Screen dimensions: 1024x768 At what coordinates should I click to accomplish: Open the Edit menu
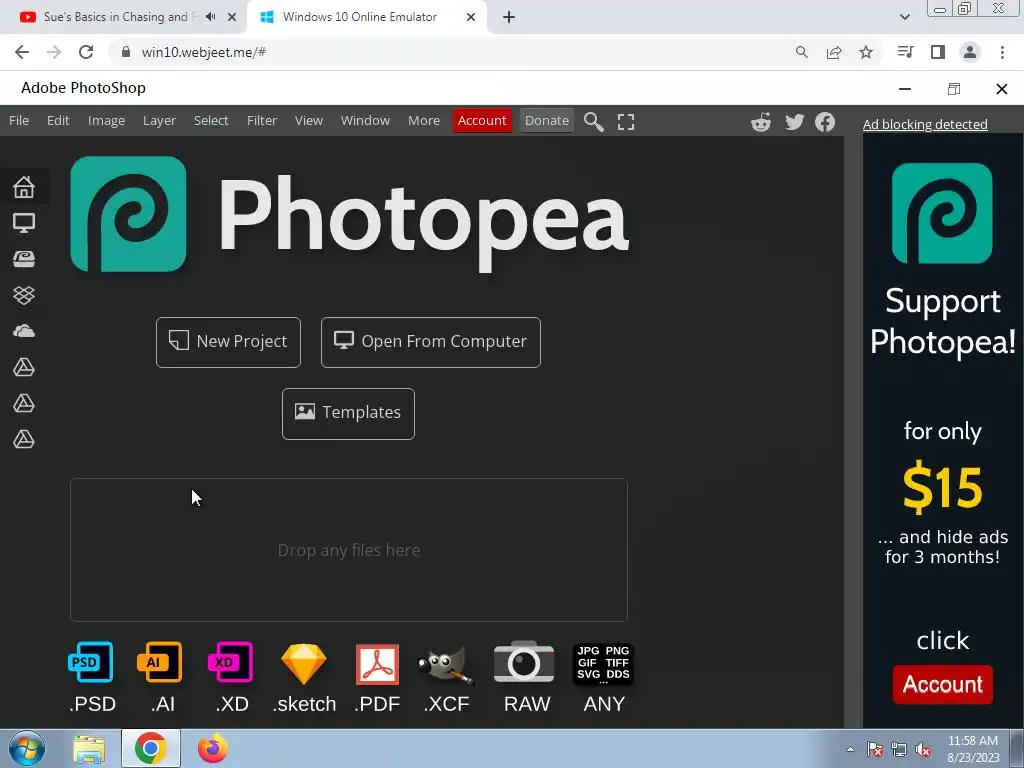tap(58, 121)
